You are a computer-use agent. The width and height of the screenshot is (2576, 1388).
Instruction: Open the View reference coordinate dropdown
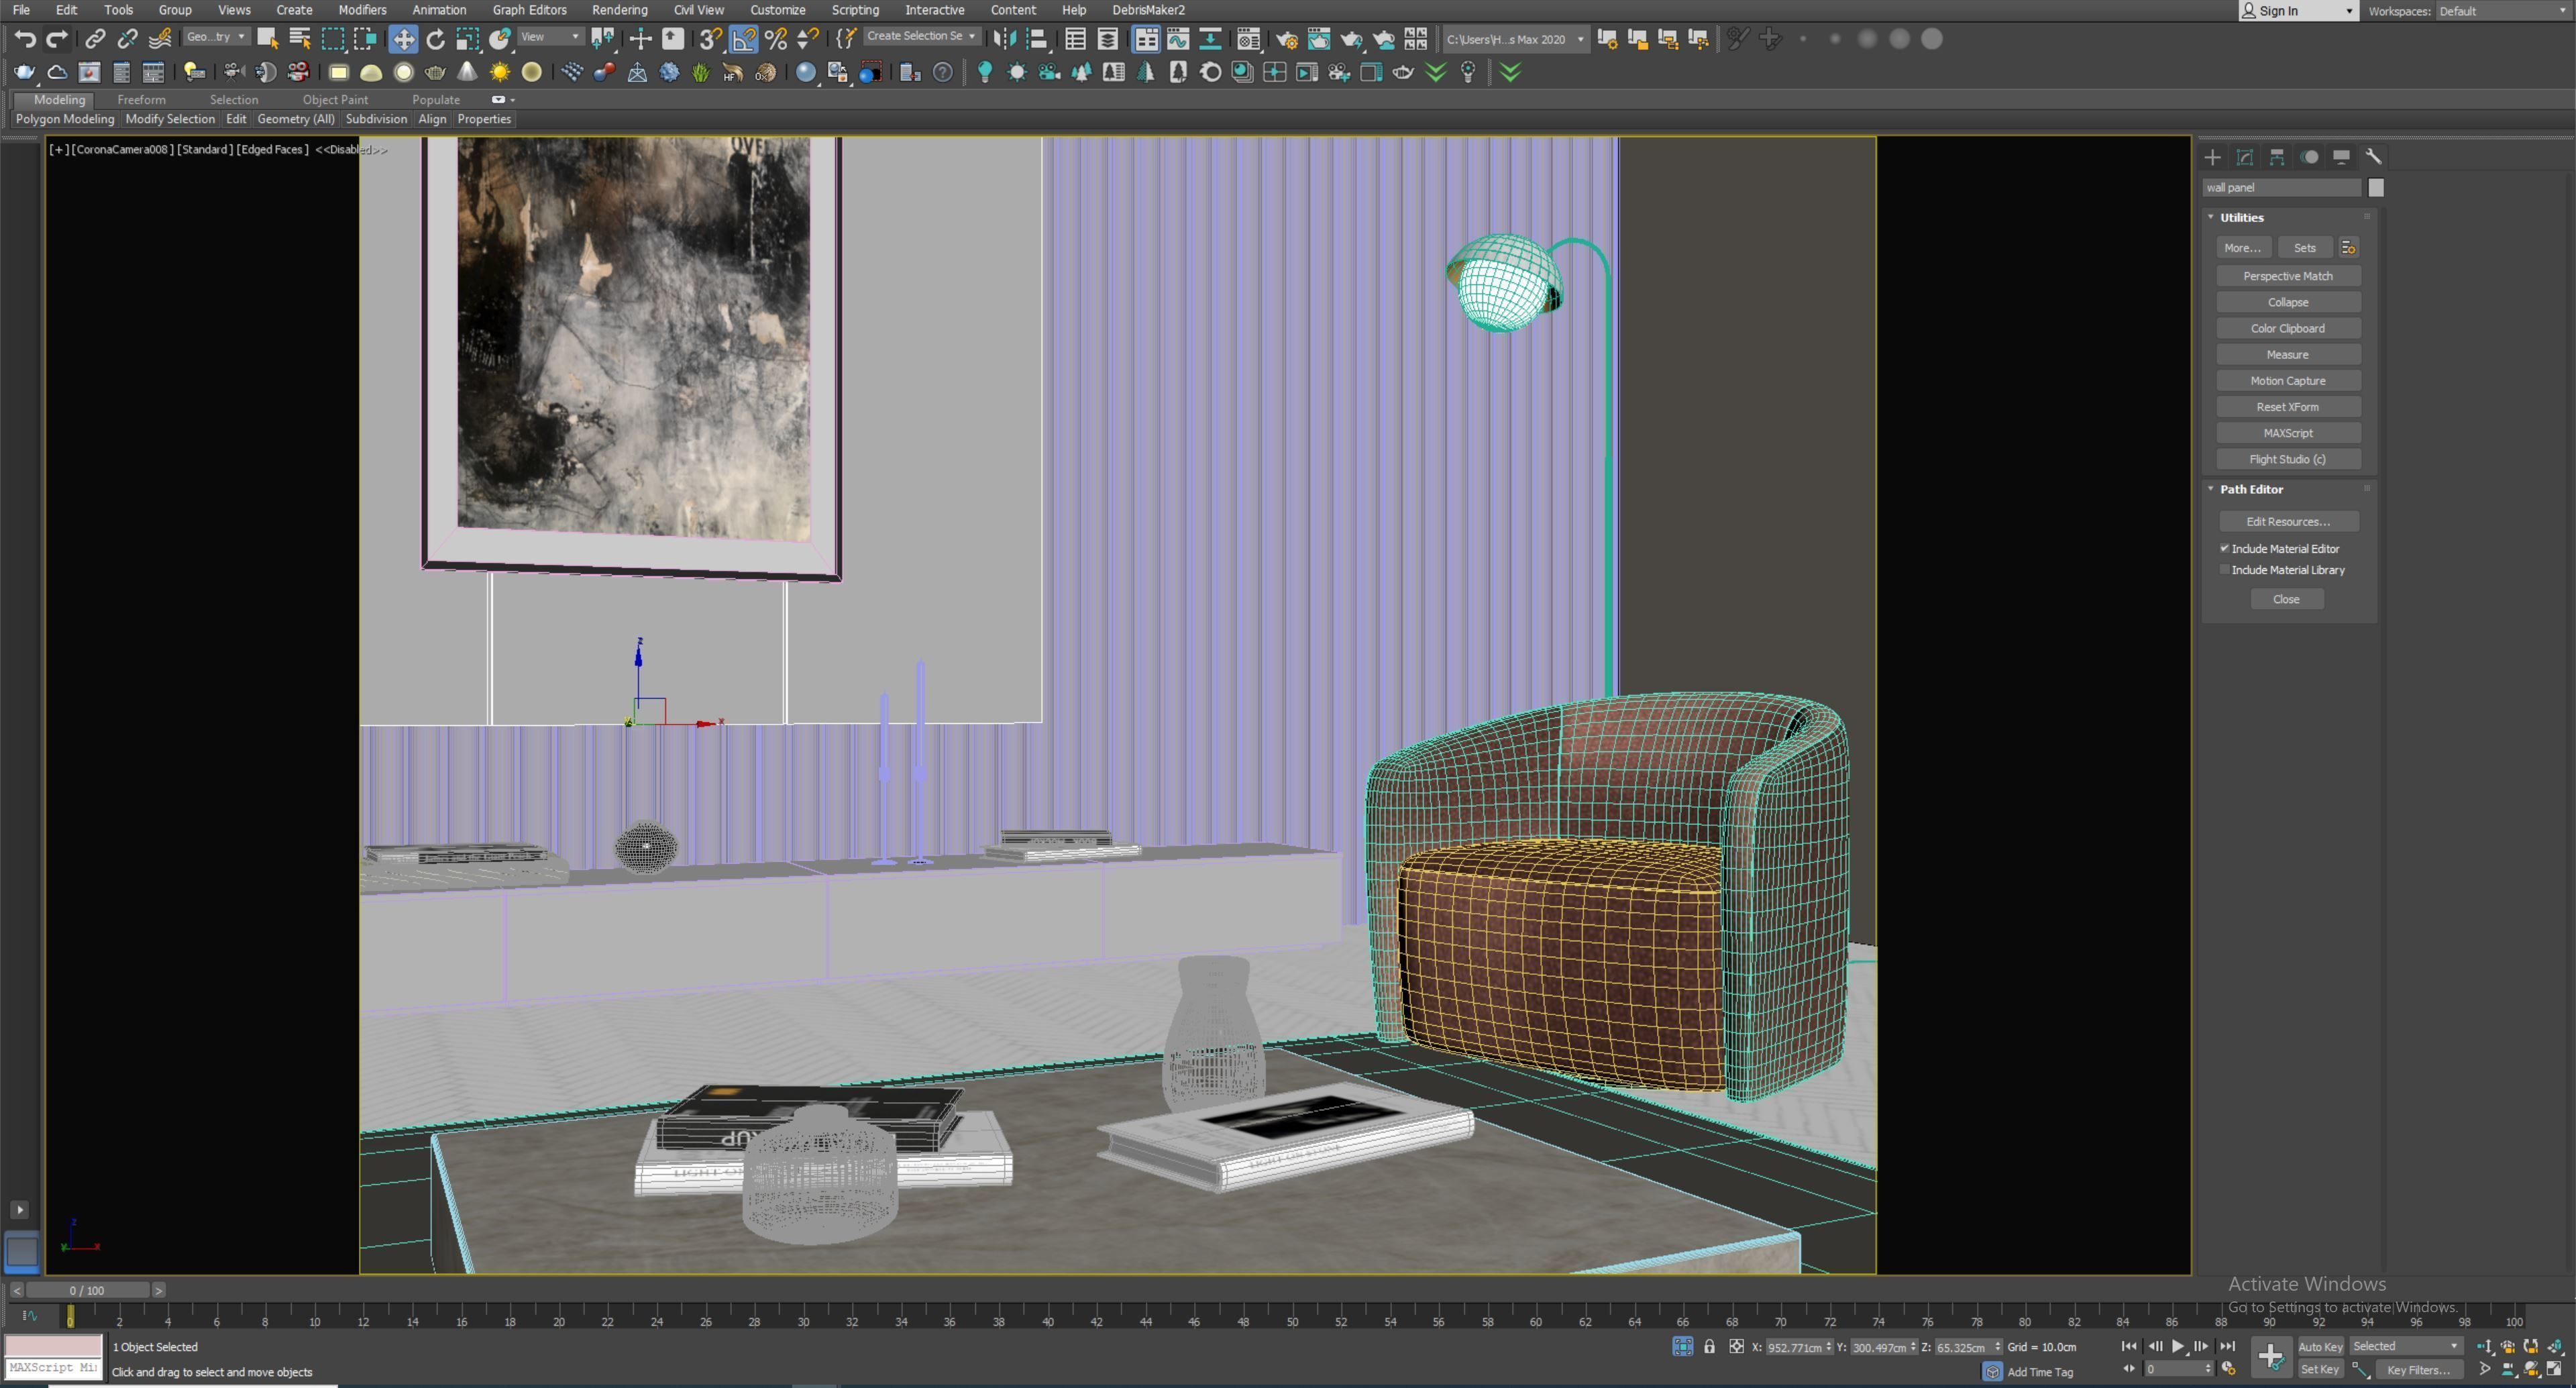(551, 37)
